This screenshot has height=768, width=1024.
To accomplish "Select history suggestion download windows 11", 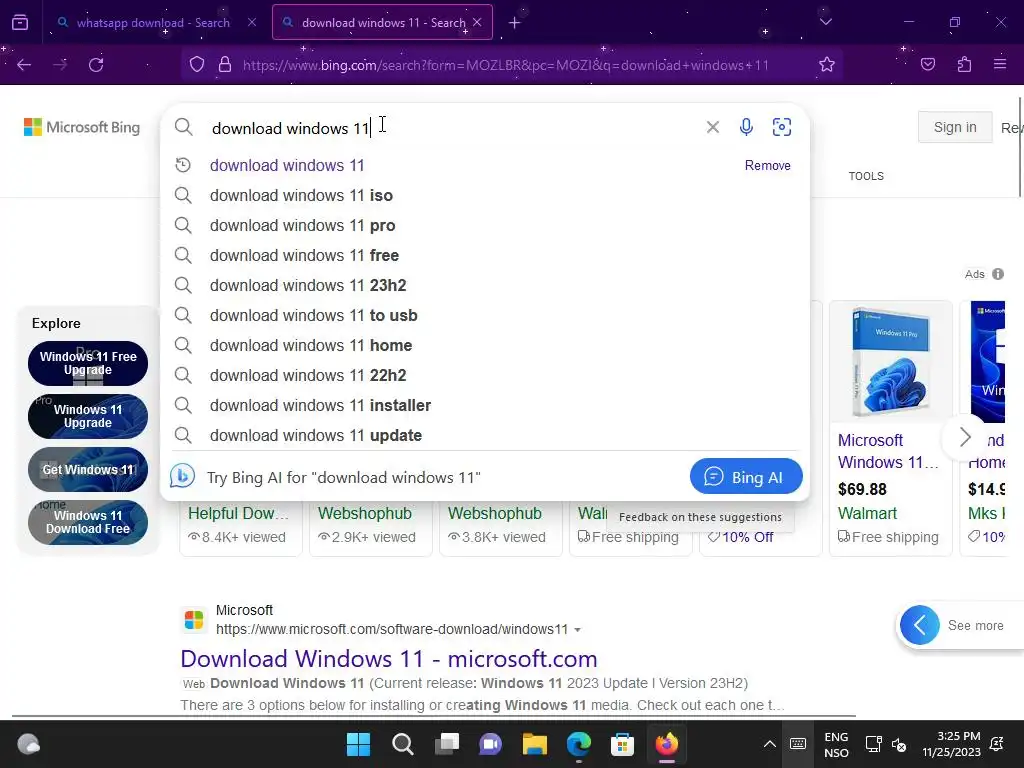I will coord(287,165).
